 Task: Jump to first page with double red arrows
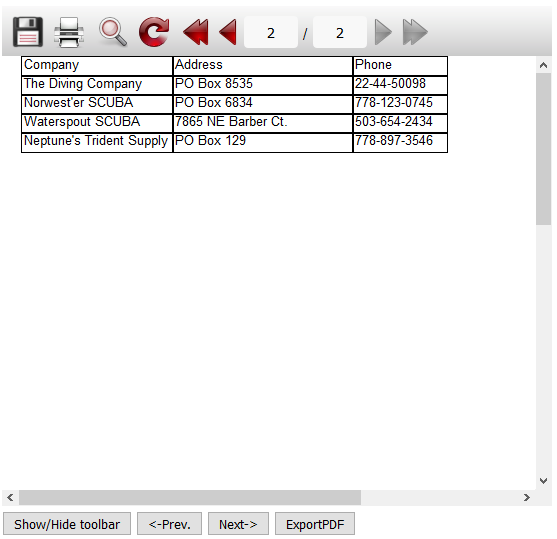(196, 32)
